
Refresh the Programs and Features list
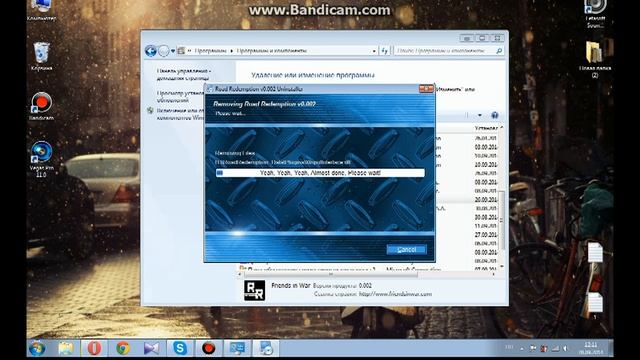[x=384, y=51]
